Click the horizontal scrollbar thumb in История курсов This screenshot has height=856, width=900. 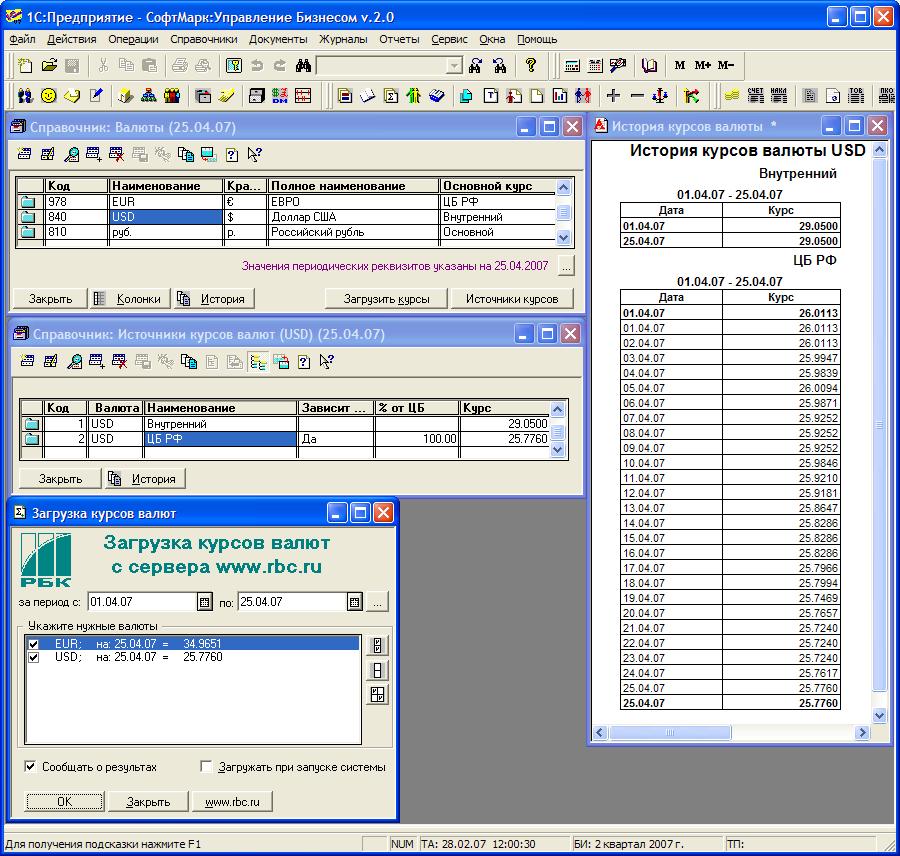[x=670, y=733]
